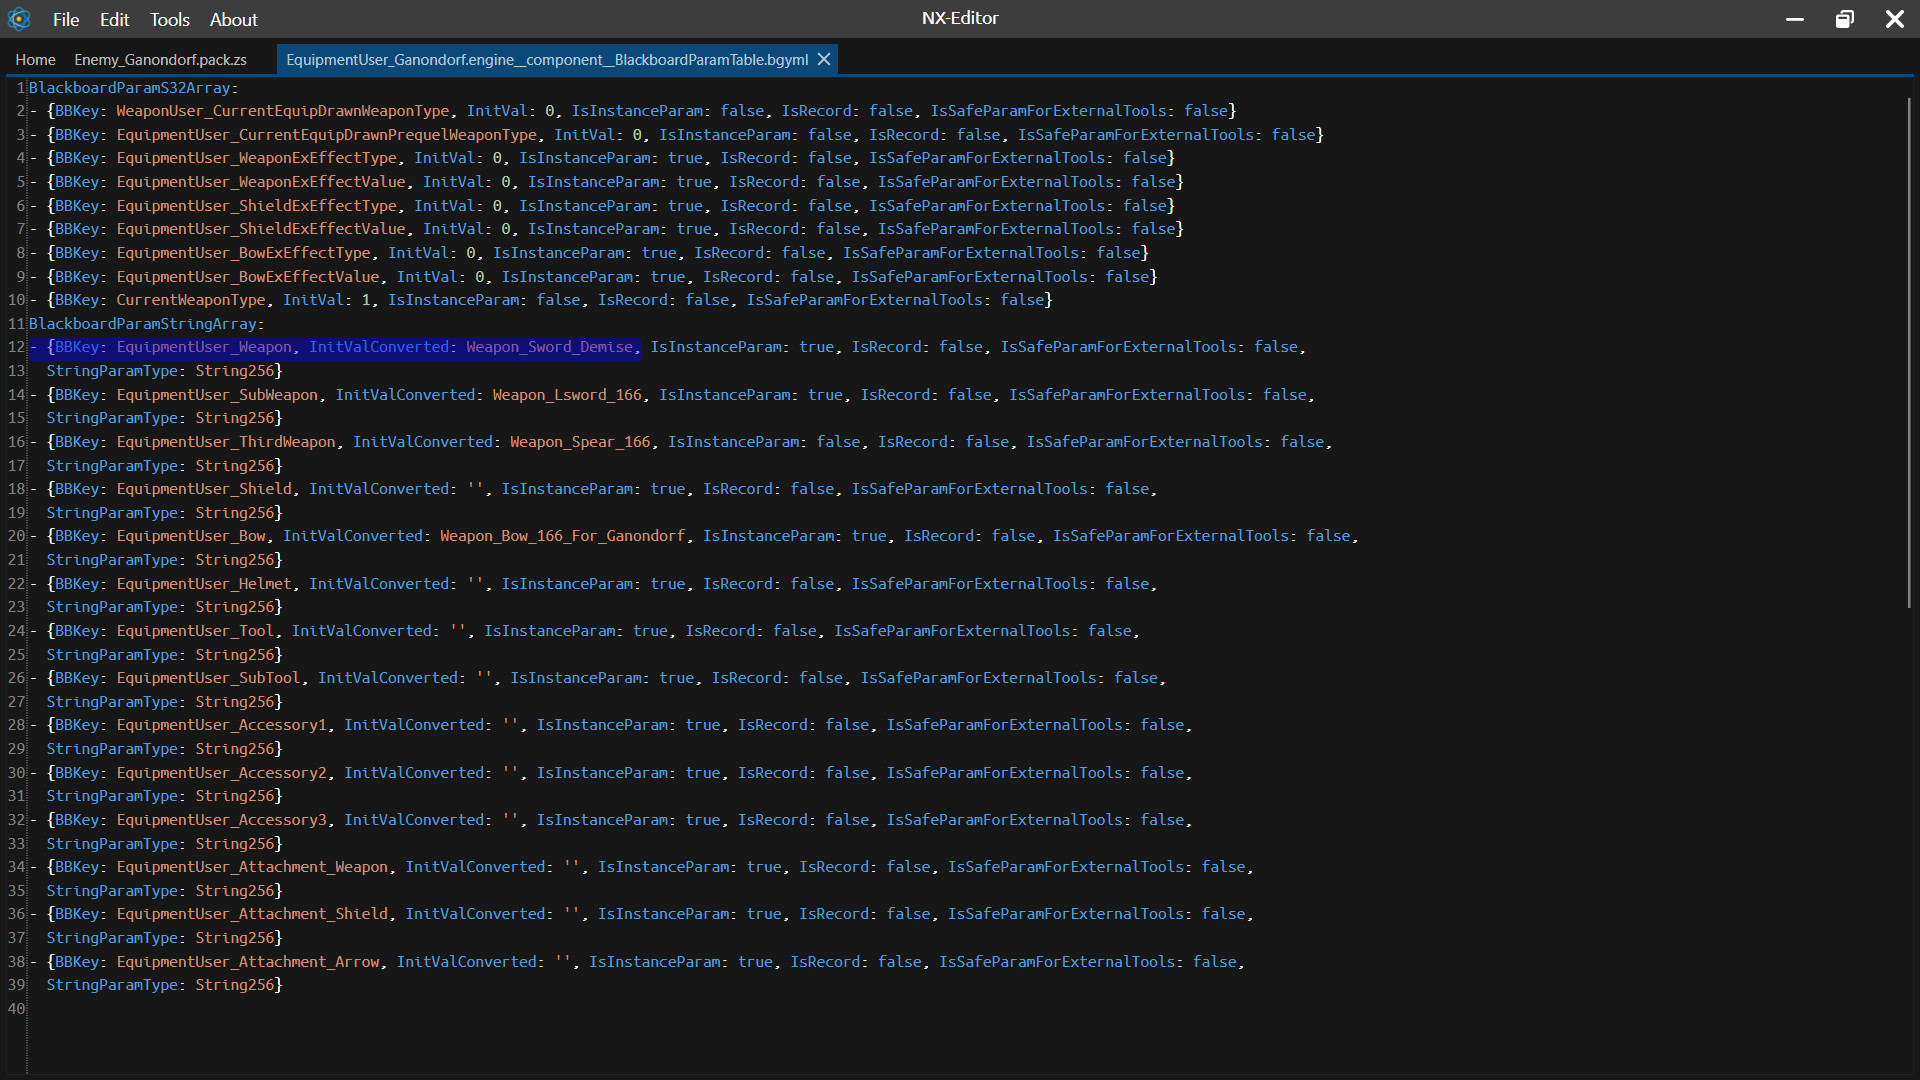The width and height of the screenshot is (1920, 1080).
Task: Minimize the NX-Editor window
Action: 1795,19
